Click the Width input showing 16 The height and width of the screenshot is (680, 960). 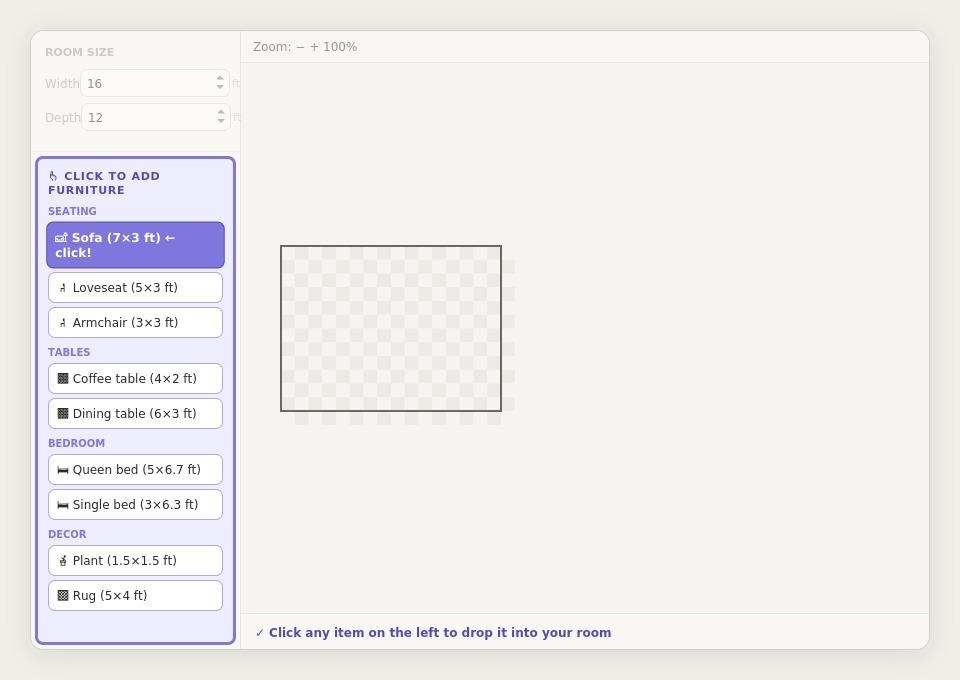pos(150,83)
